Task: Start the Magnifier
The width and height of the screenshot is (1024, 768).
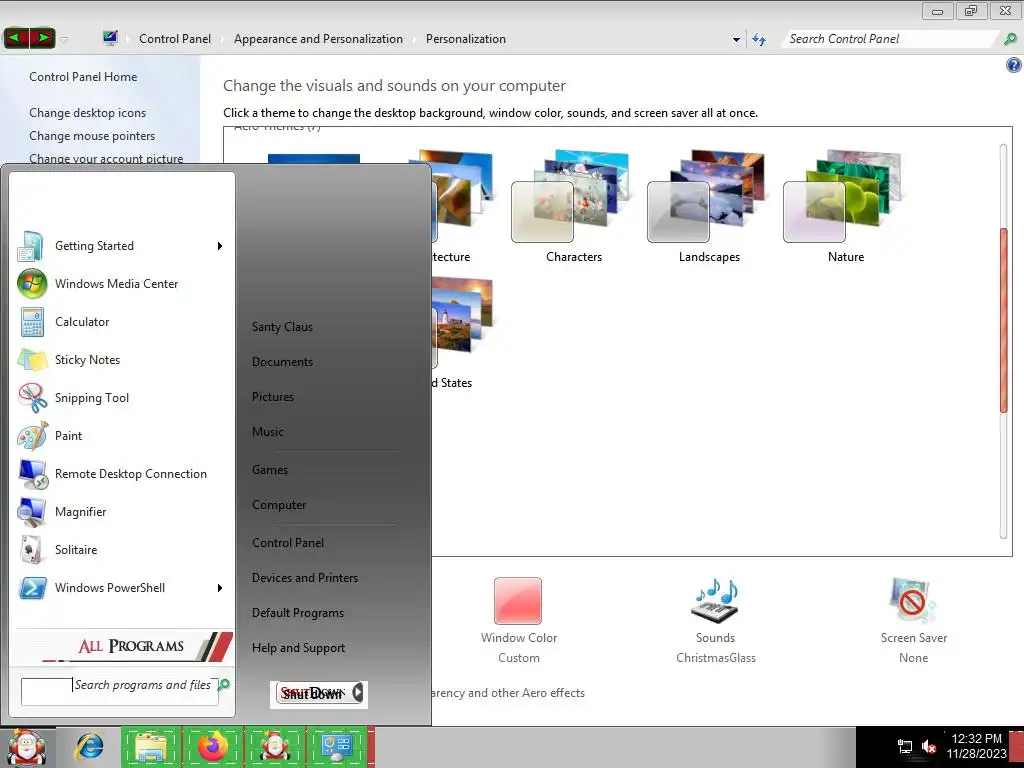Action: (120, 511)
